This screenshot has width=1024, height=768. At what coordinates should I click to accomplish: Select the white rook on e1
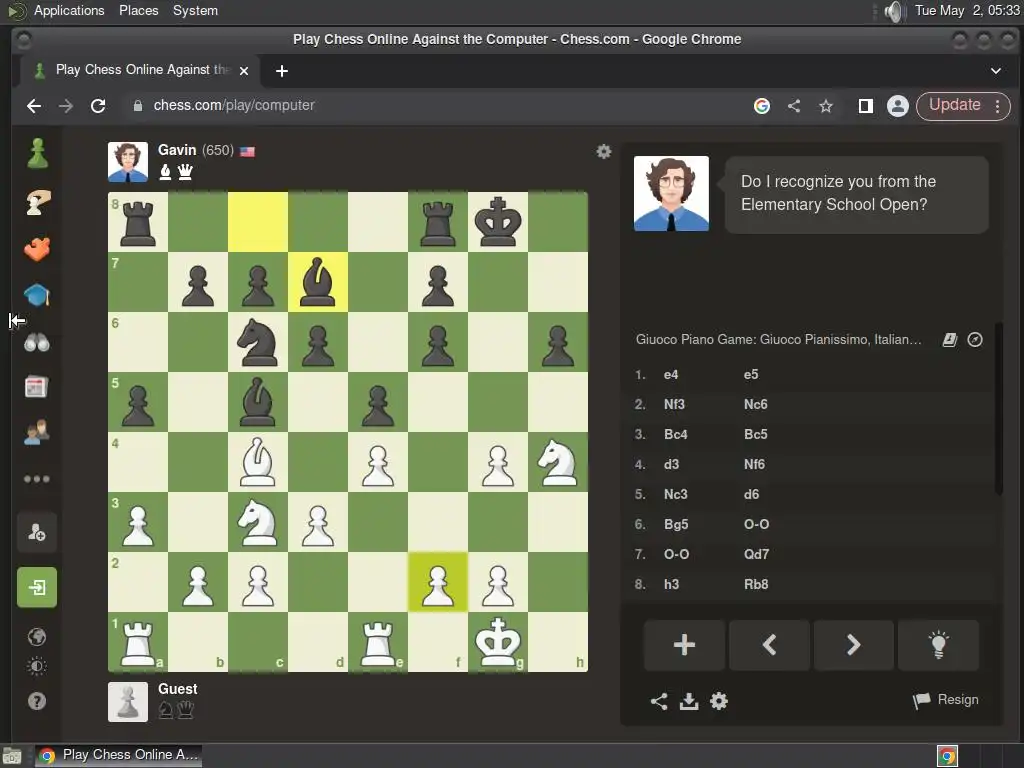click(x=377, y=642)
